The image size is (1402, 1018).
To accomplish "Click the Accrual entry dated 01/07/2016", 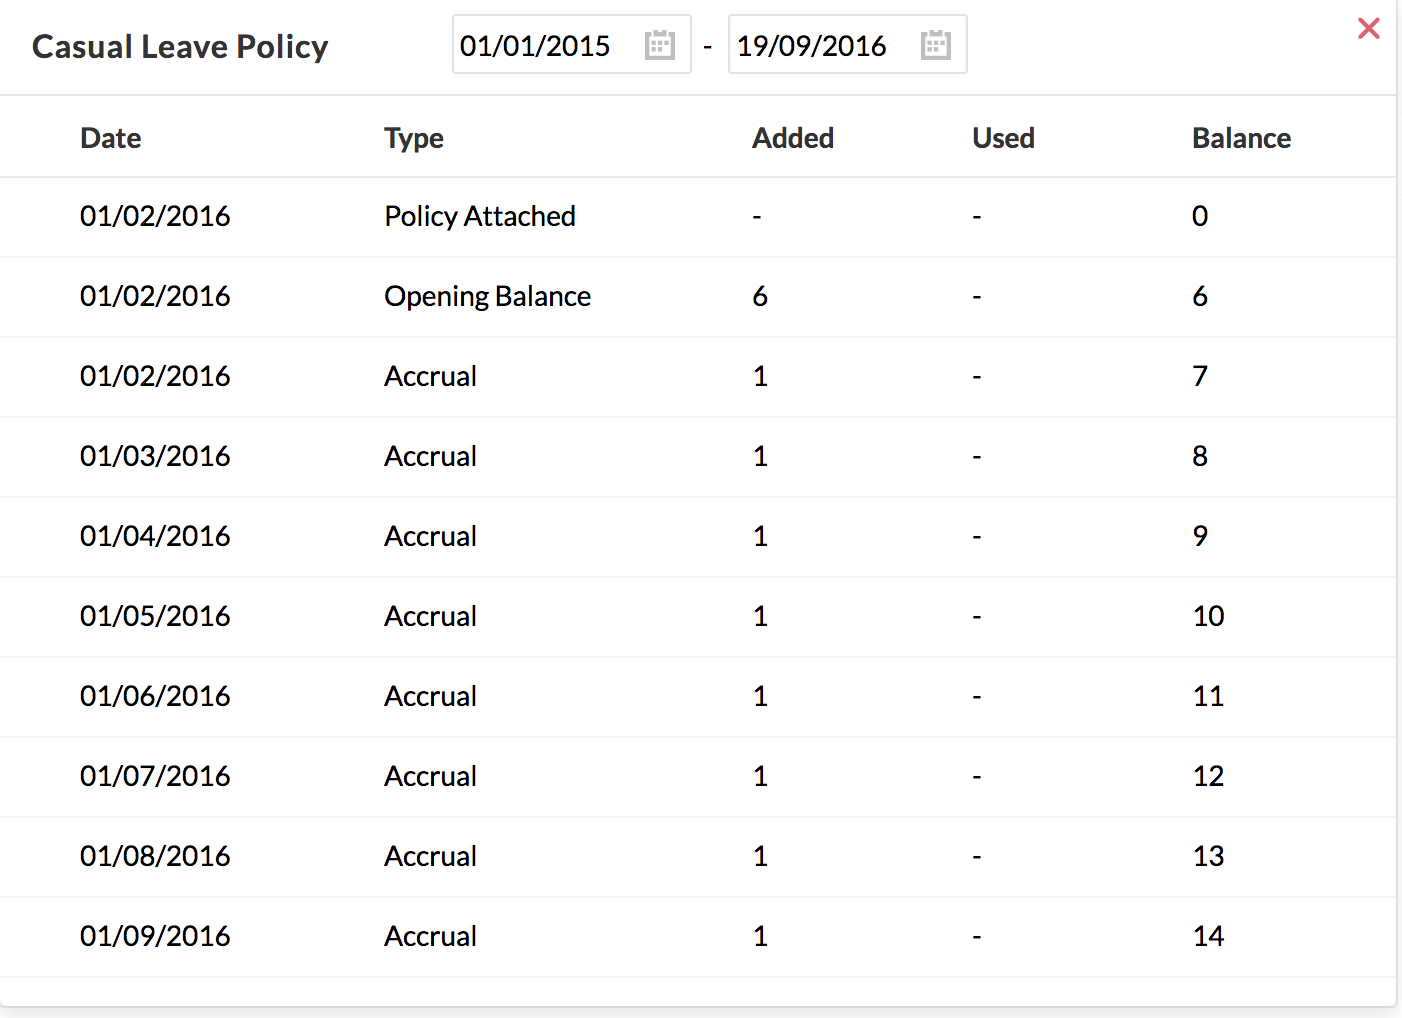I will [x=431, y=776].
